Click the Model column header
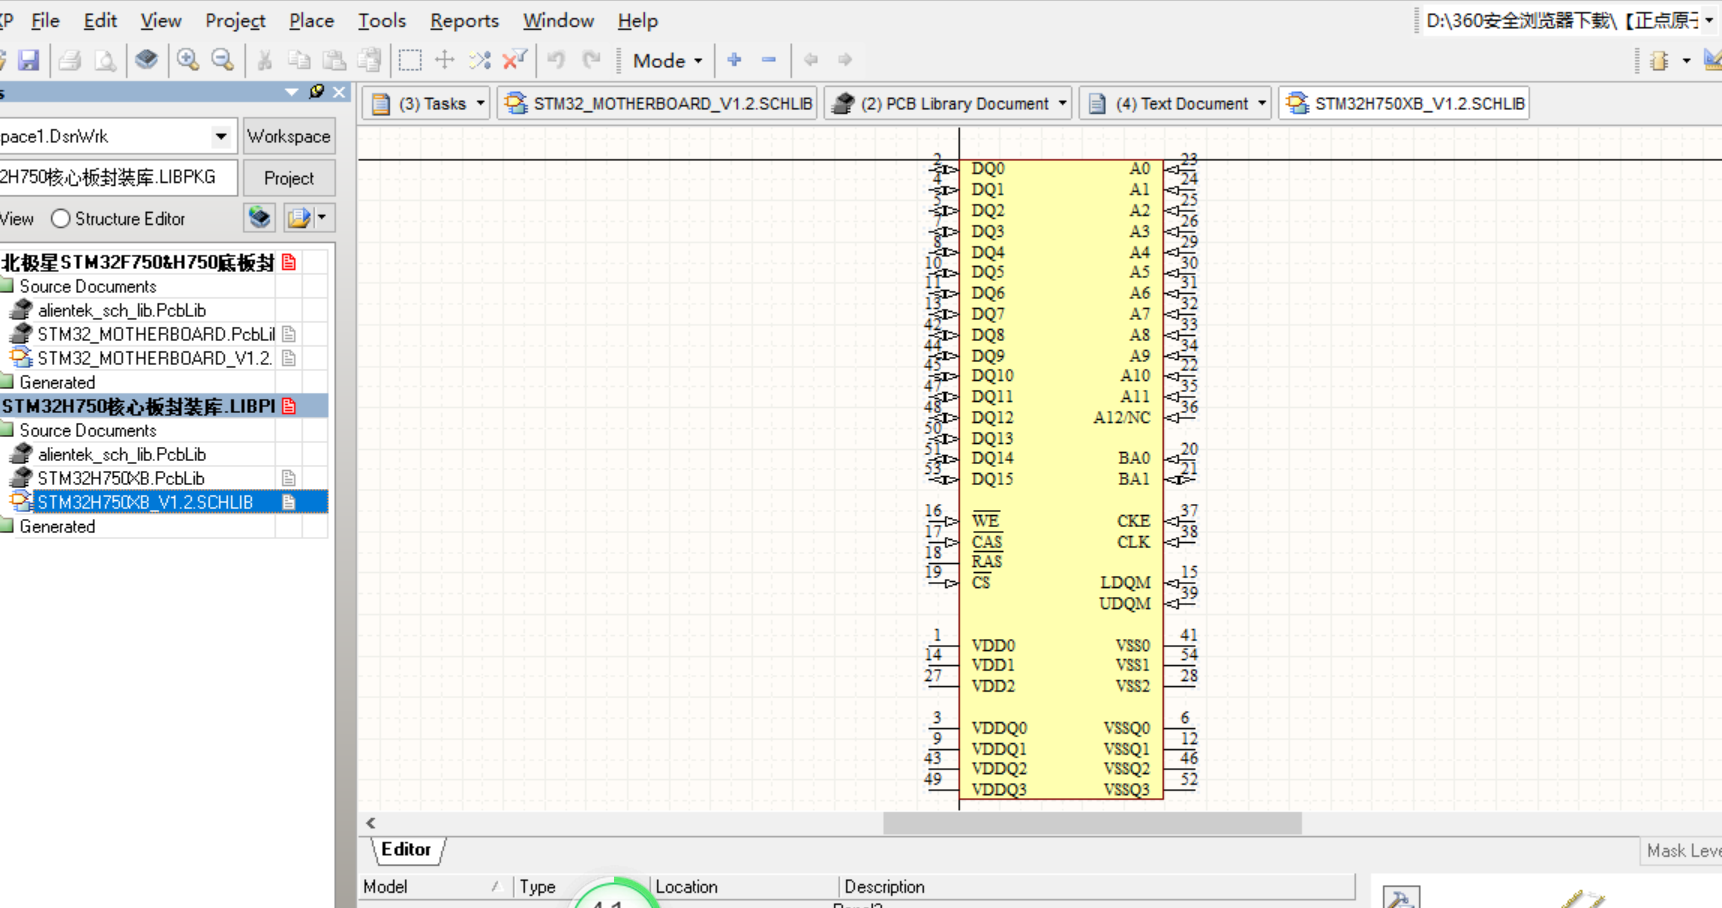The width and height of the screenshot is (1722, 908). 434,887
